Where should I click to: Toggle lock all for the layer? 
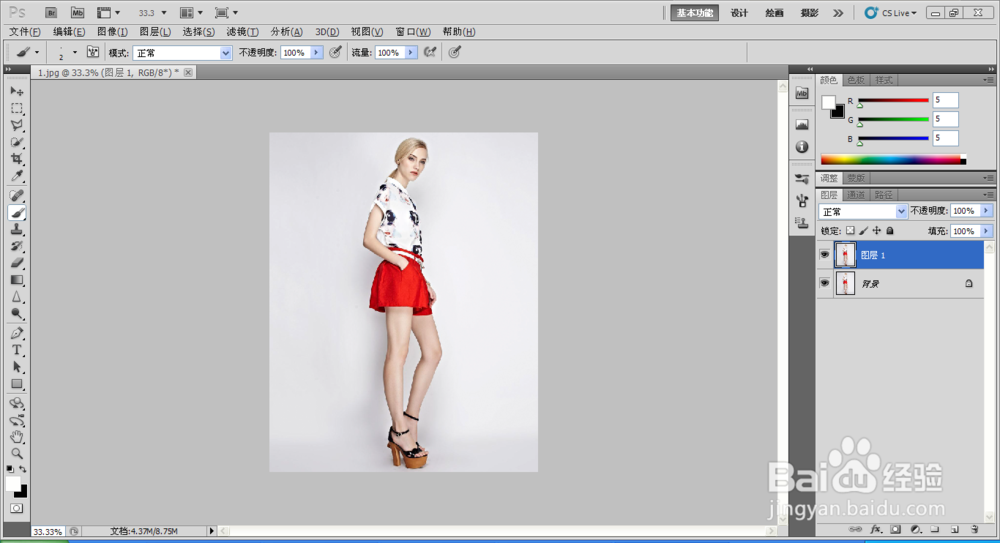coord(890,231)
